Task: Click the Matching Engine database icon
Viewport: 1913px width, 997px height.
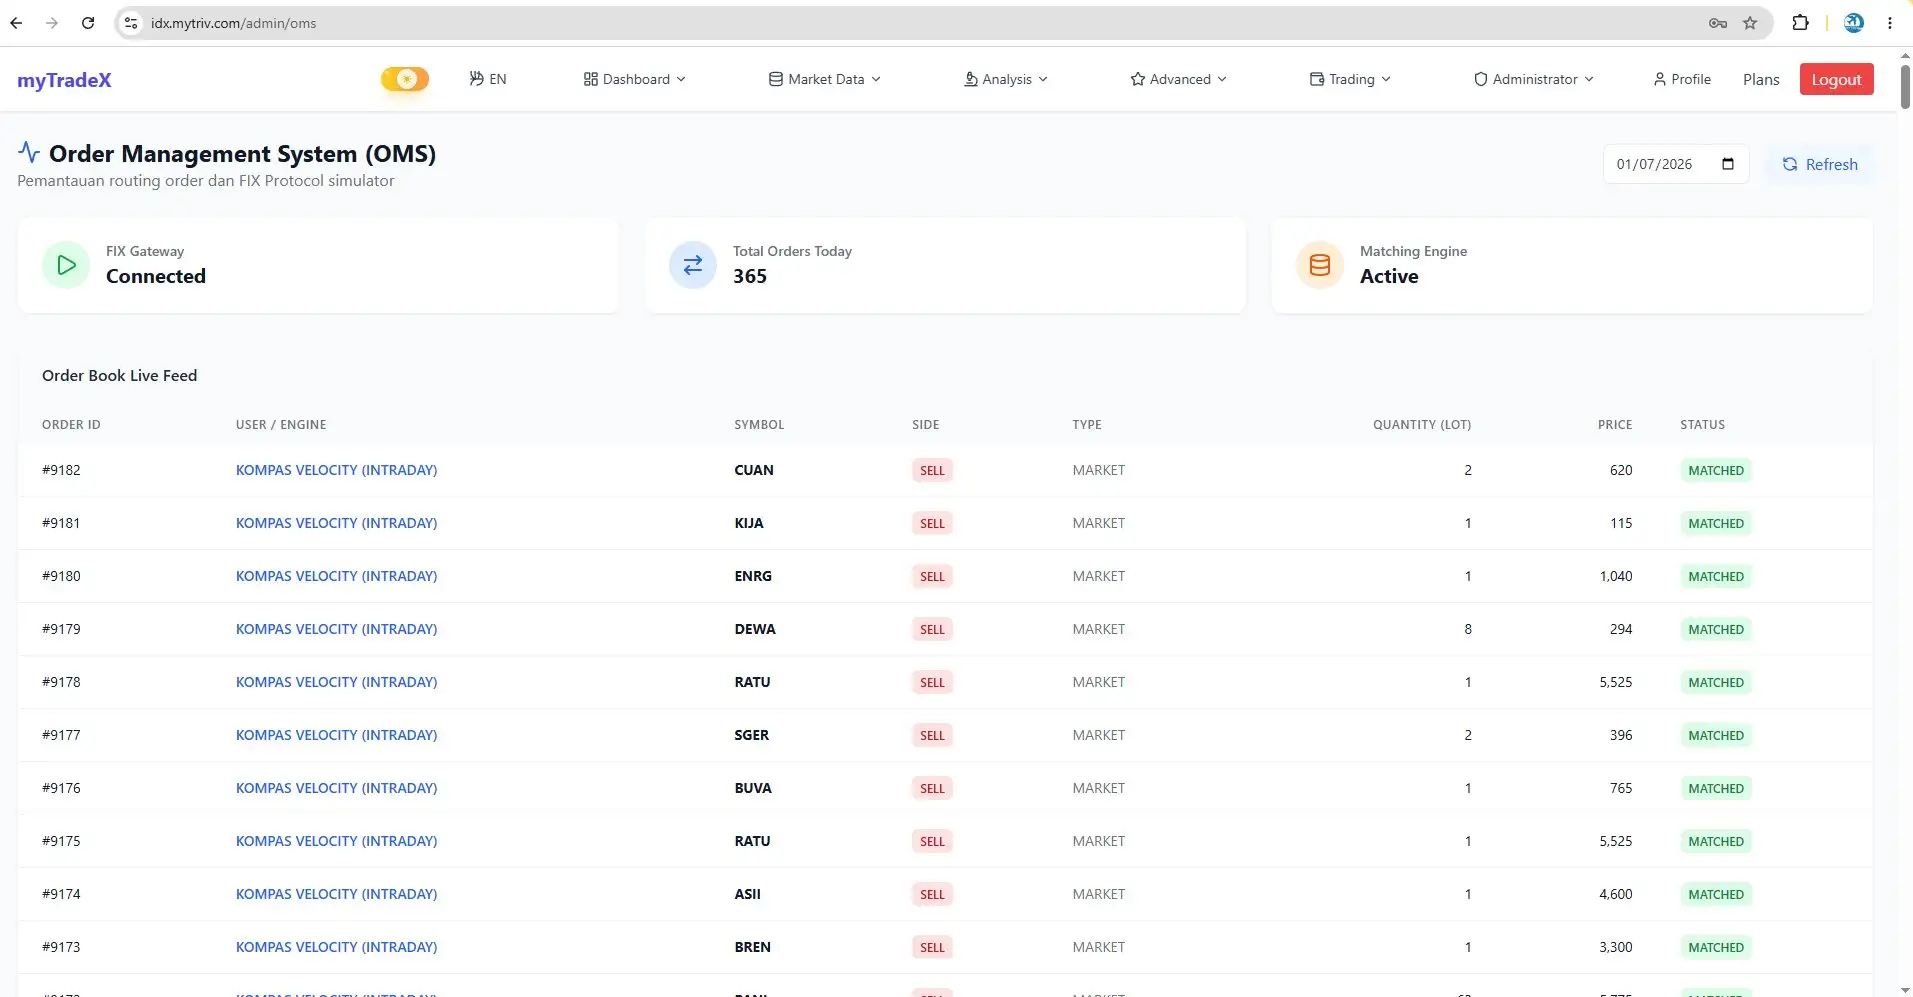Action: coord(1320,265)
